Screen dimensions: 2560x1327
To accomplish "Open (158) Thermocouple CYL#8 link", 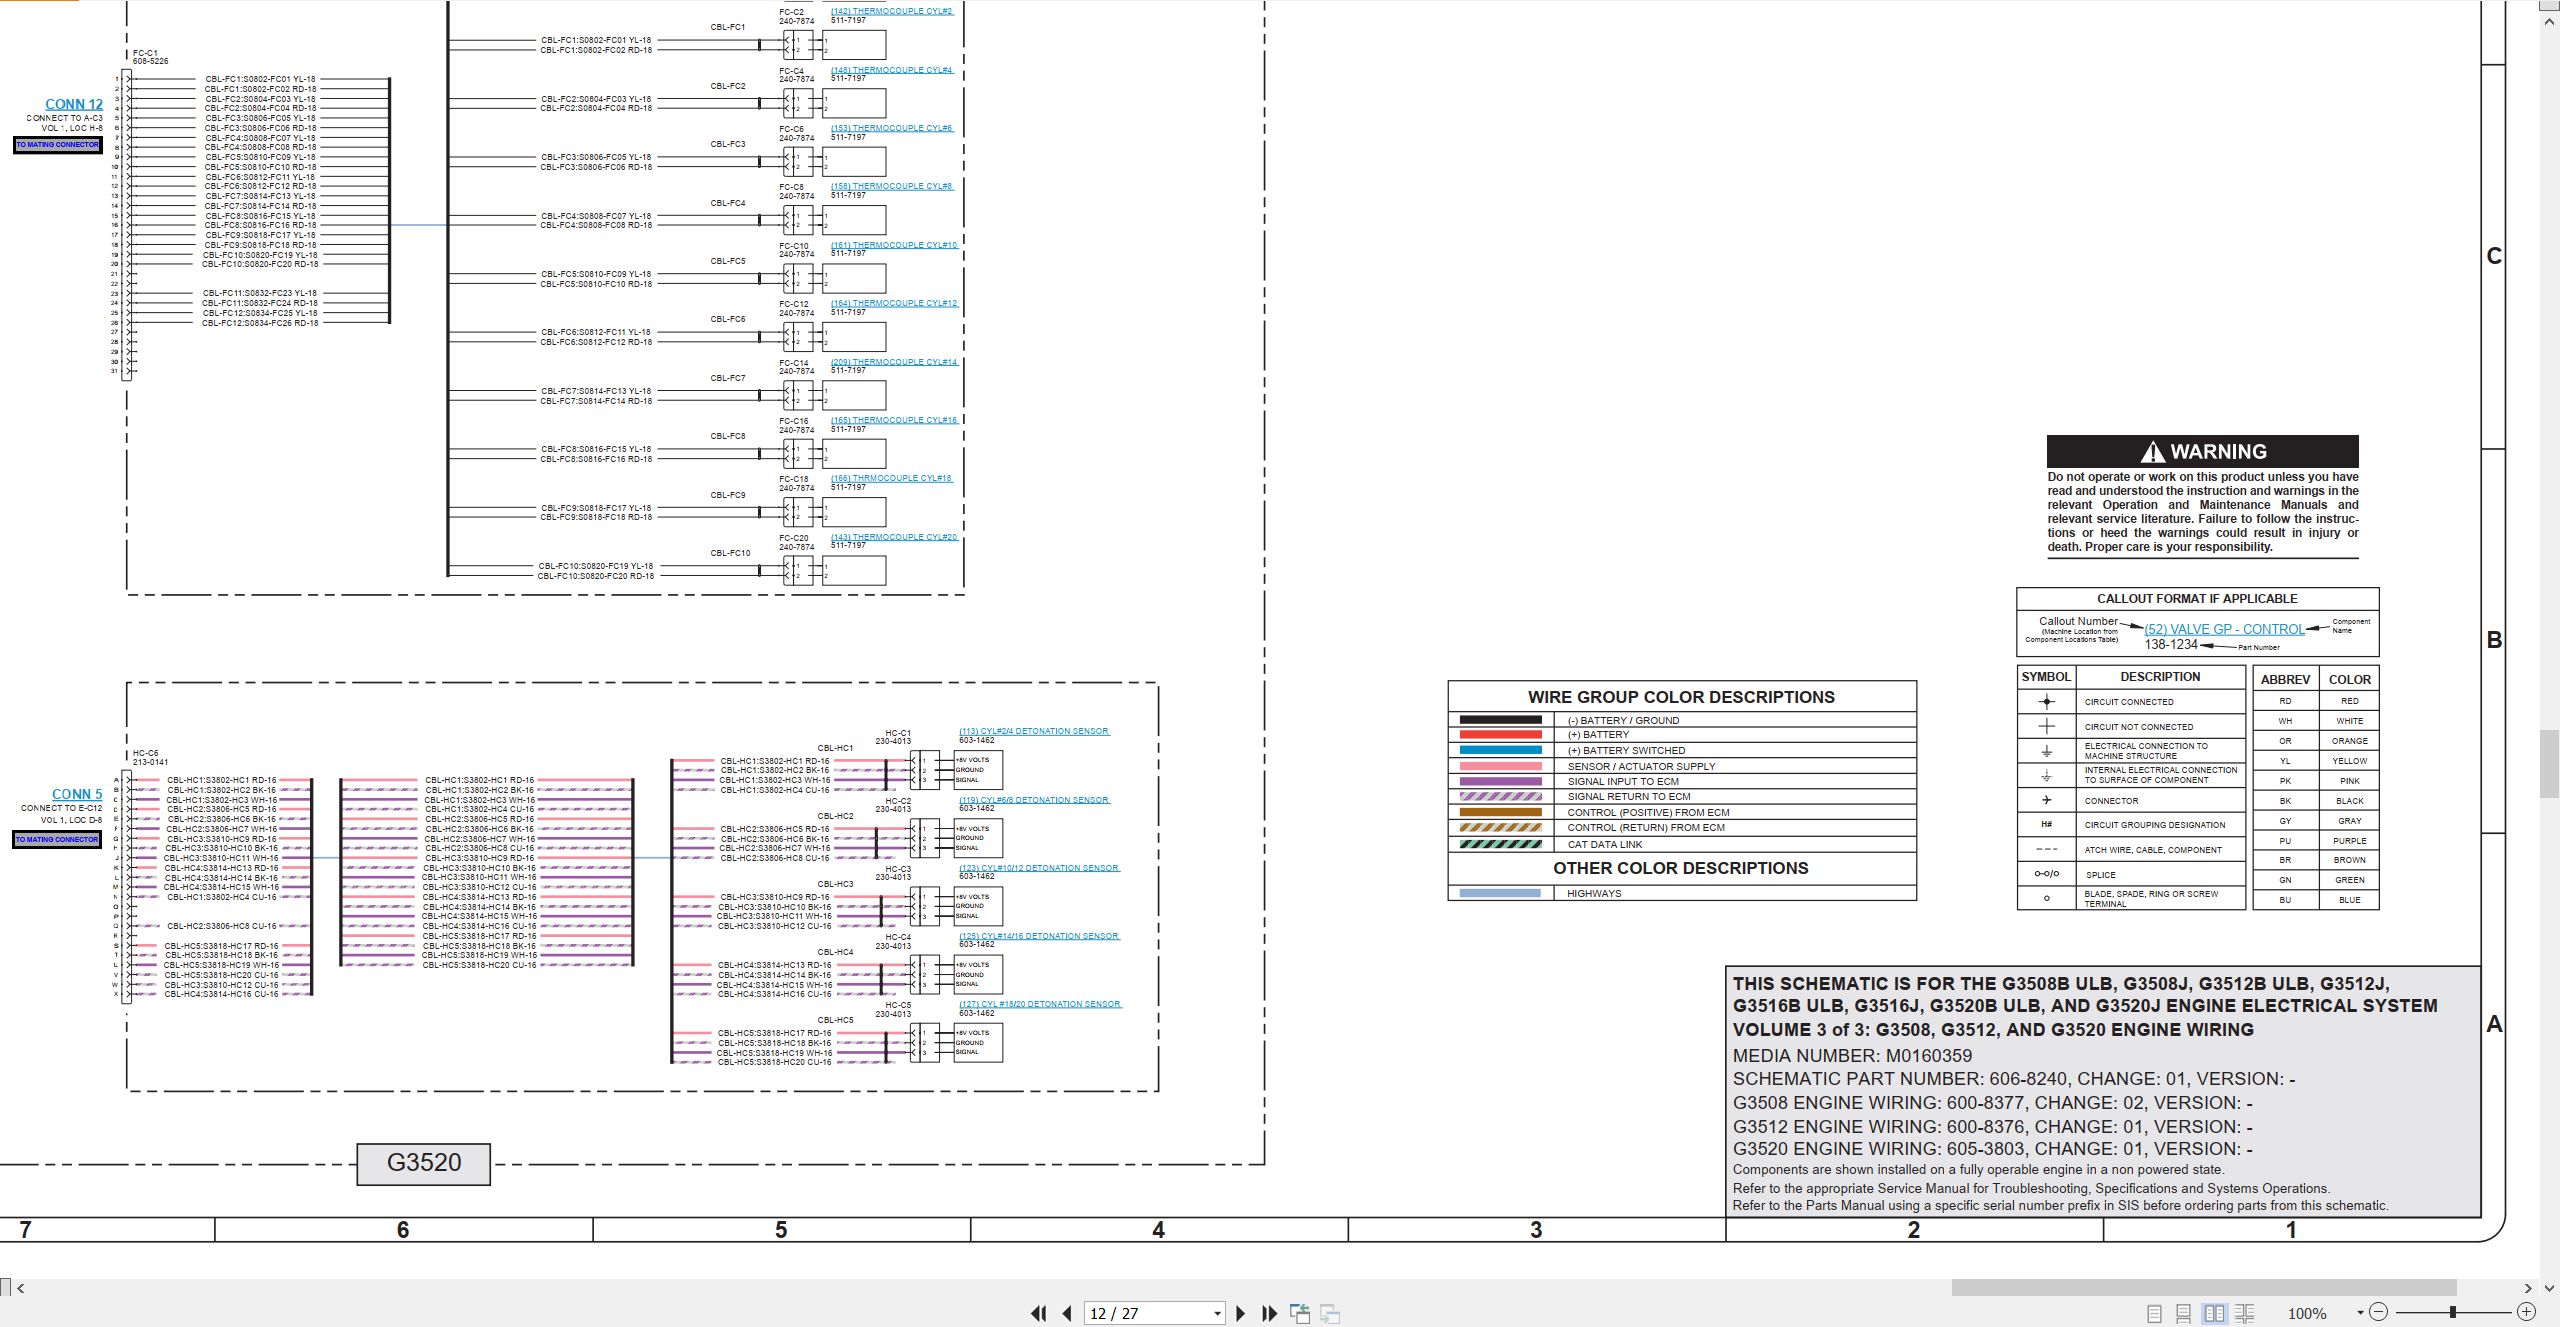I will coord(892,186).
